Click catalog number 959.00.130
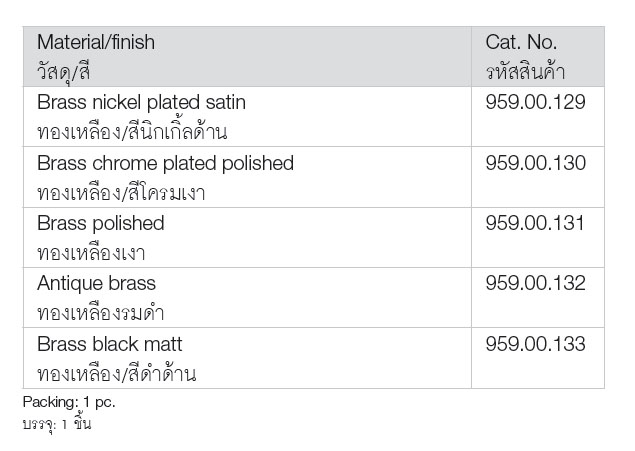Image resolution: width=635 pixels, height=451 pixels. coord(535,163)
